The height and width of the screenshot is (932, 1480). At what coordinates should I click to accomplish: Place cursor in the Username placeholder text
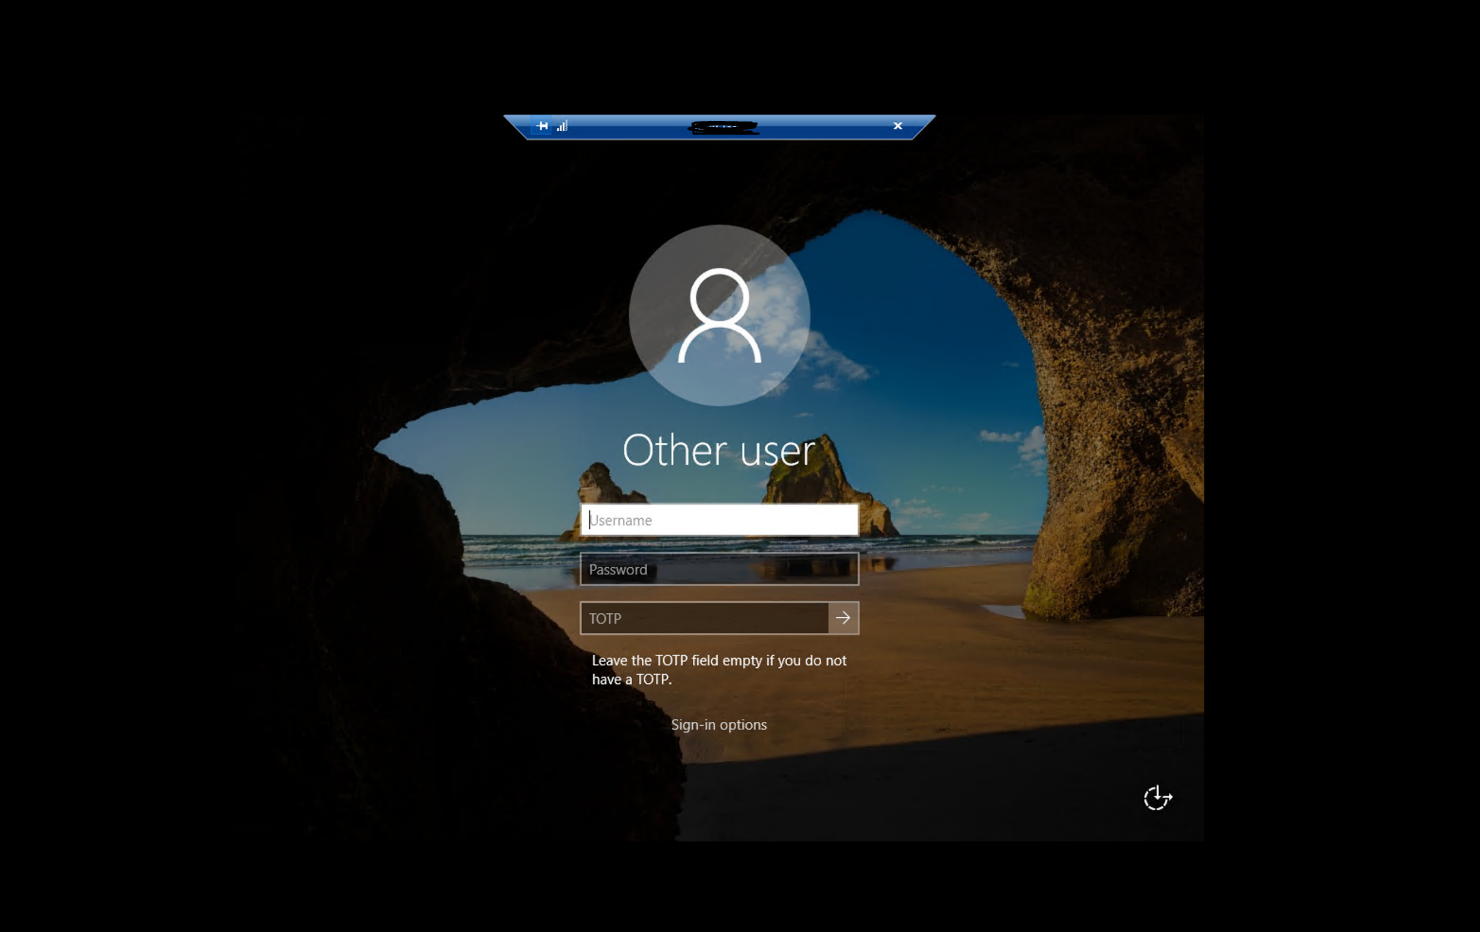point(621,520)
